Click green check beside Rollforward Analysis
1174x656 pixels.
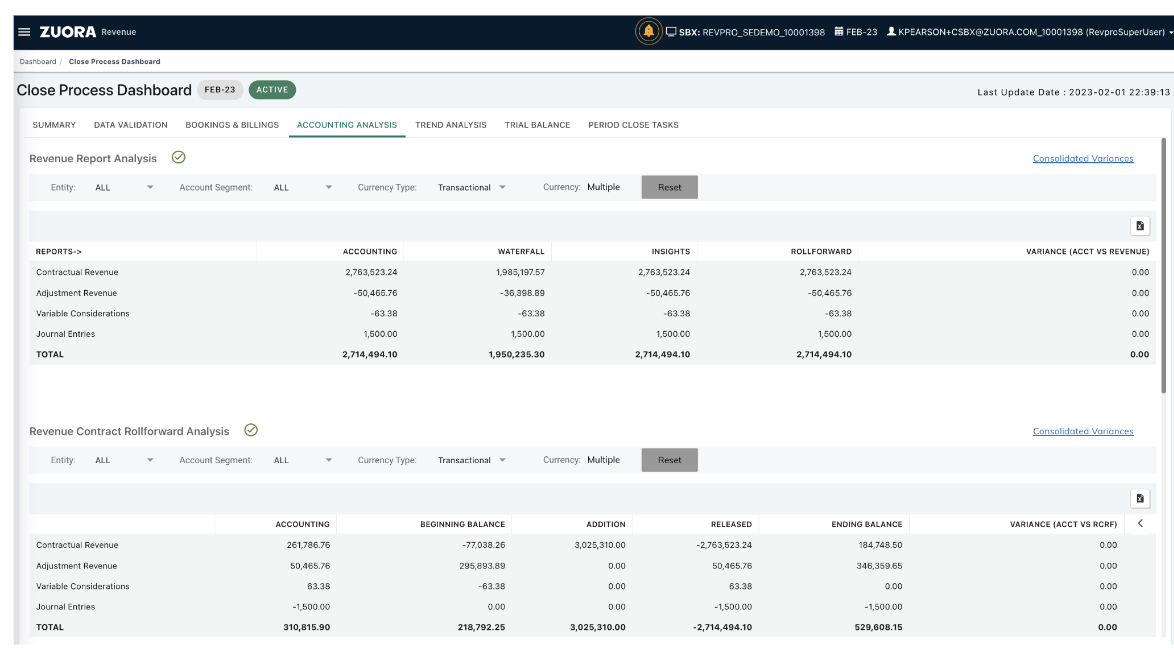click(250, 430)
